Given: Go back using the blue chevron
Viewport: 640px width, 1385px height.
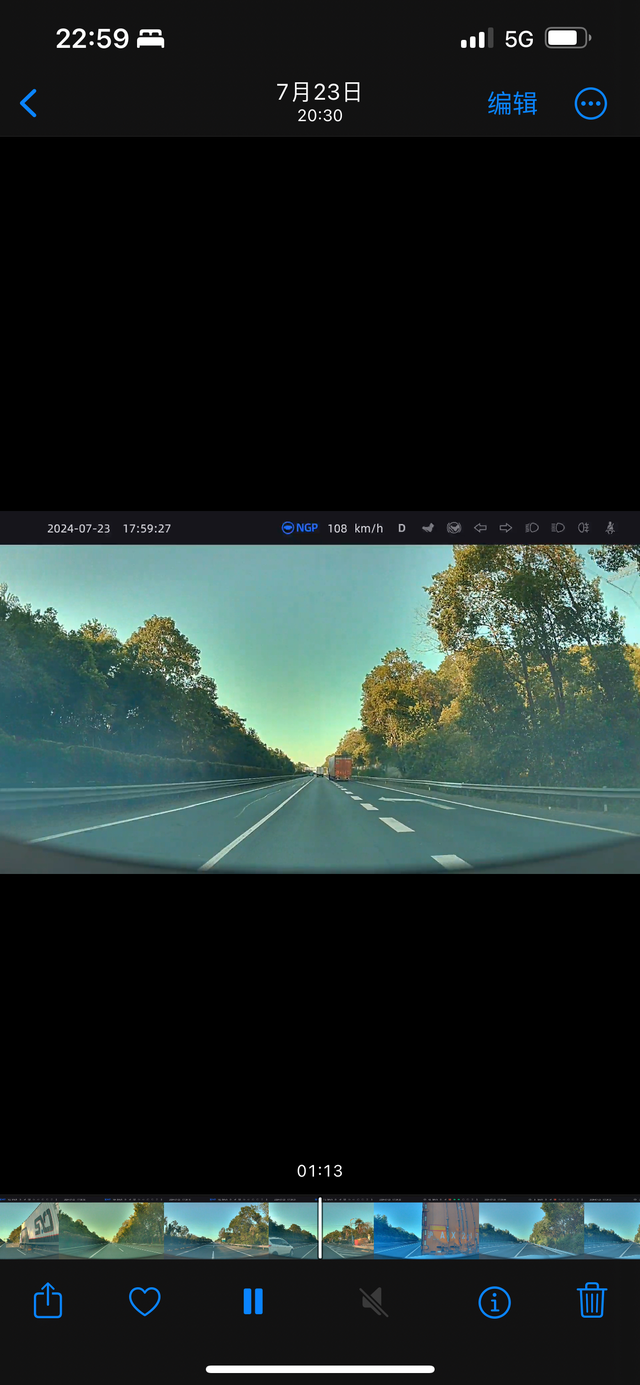Looking at the screenshot, I should click(29, 103).
